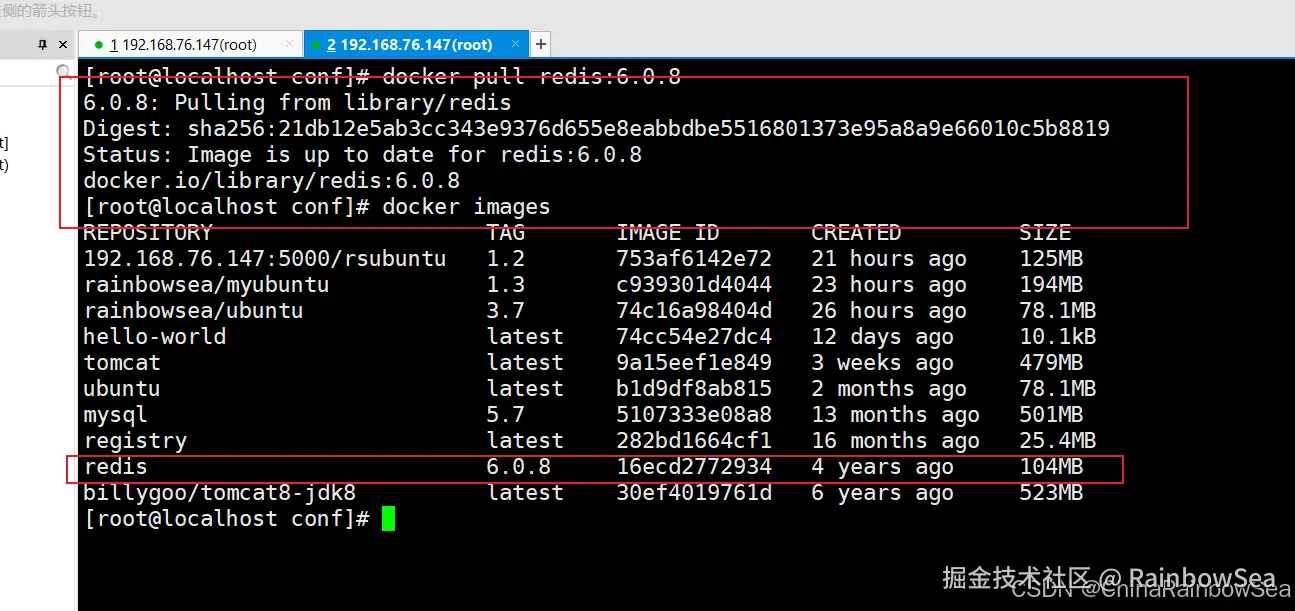Image resolution: width=1295 pixels, height=611 pixels.
Task: Click 'Status: Image is up to date' line
Action: pyautogui.click(x=362, y=154)
